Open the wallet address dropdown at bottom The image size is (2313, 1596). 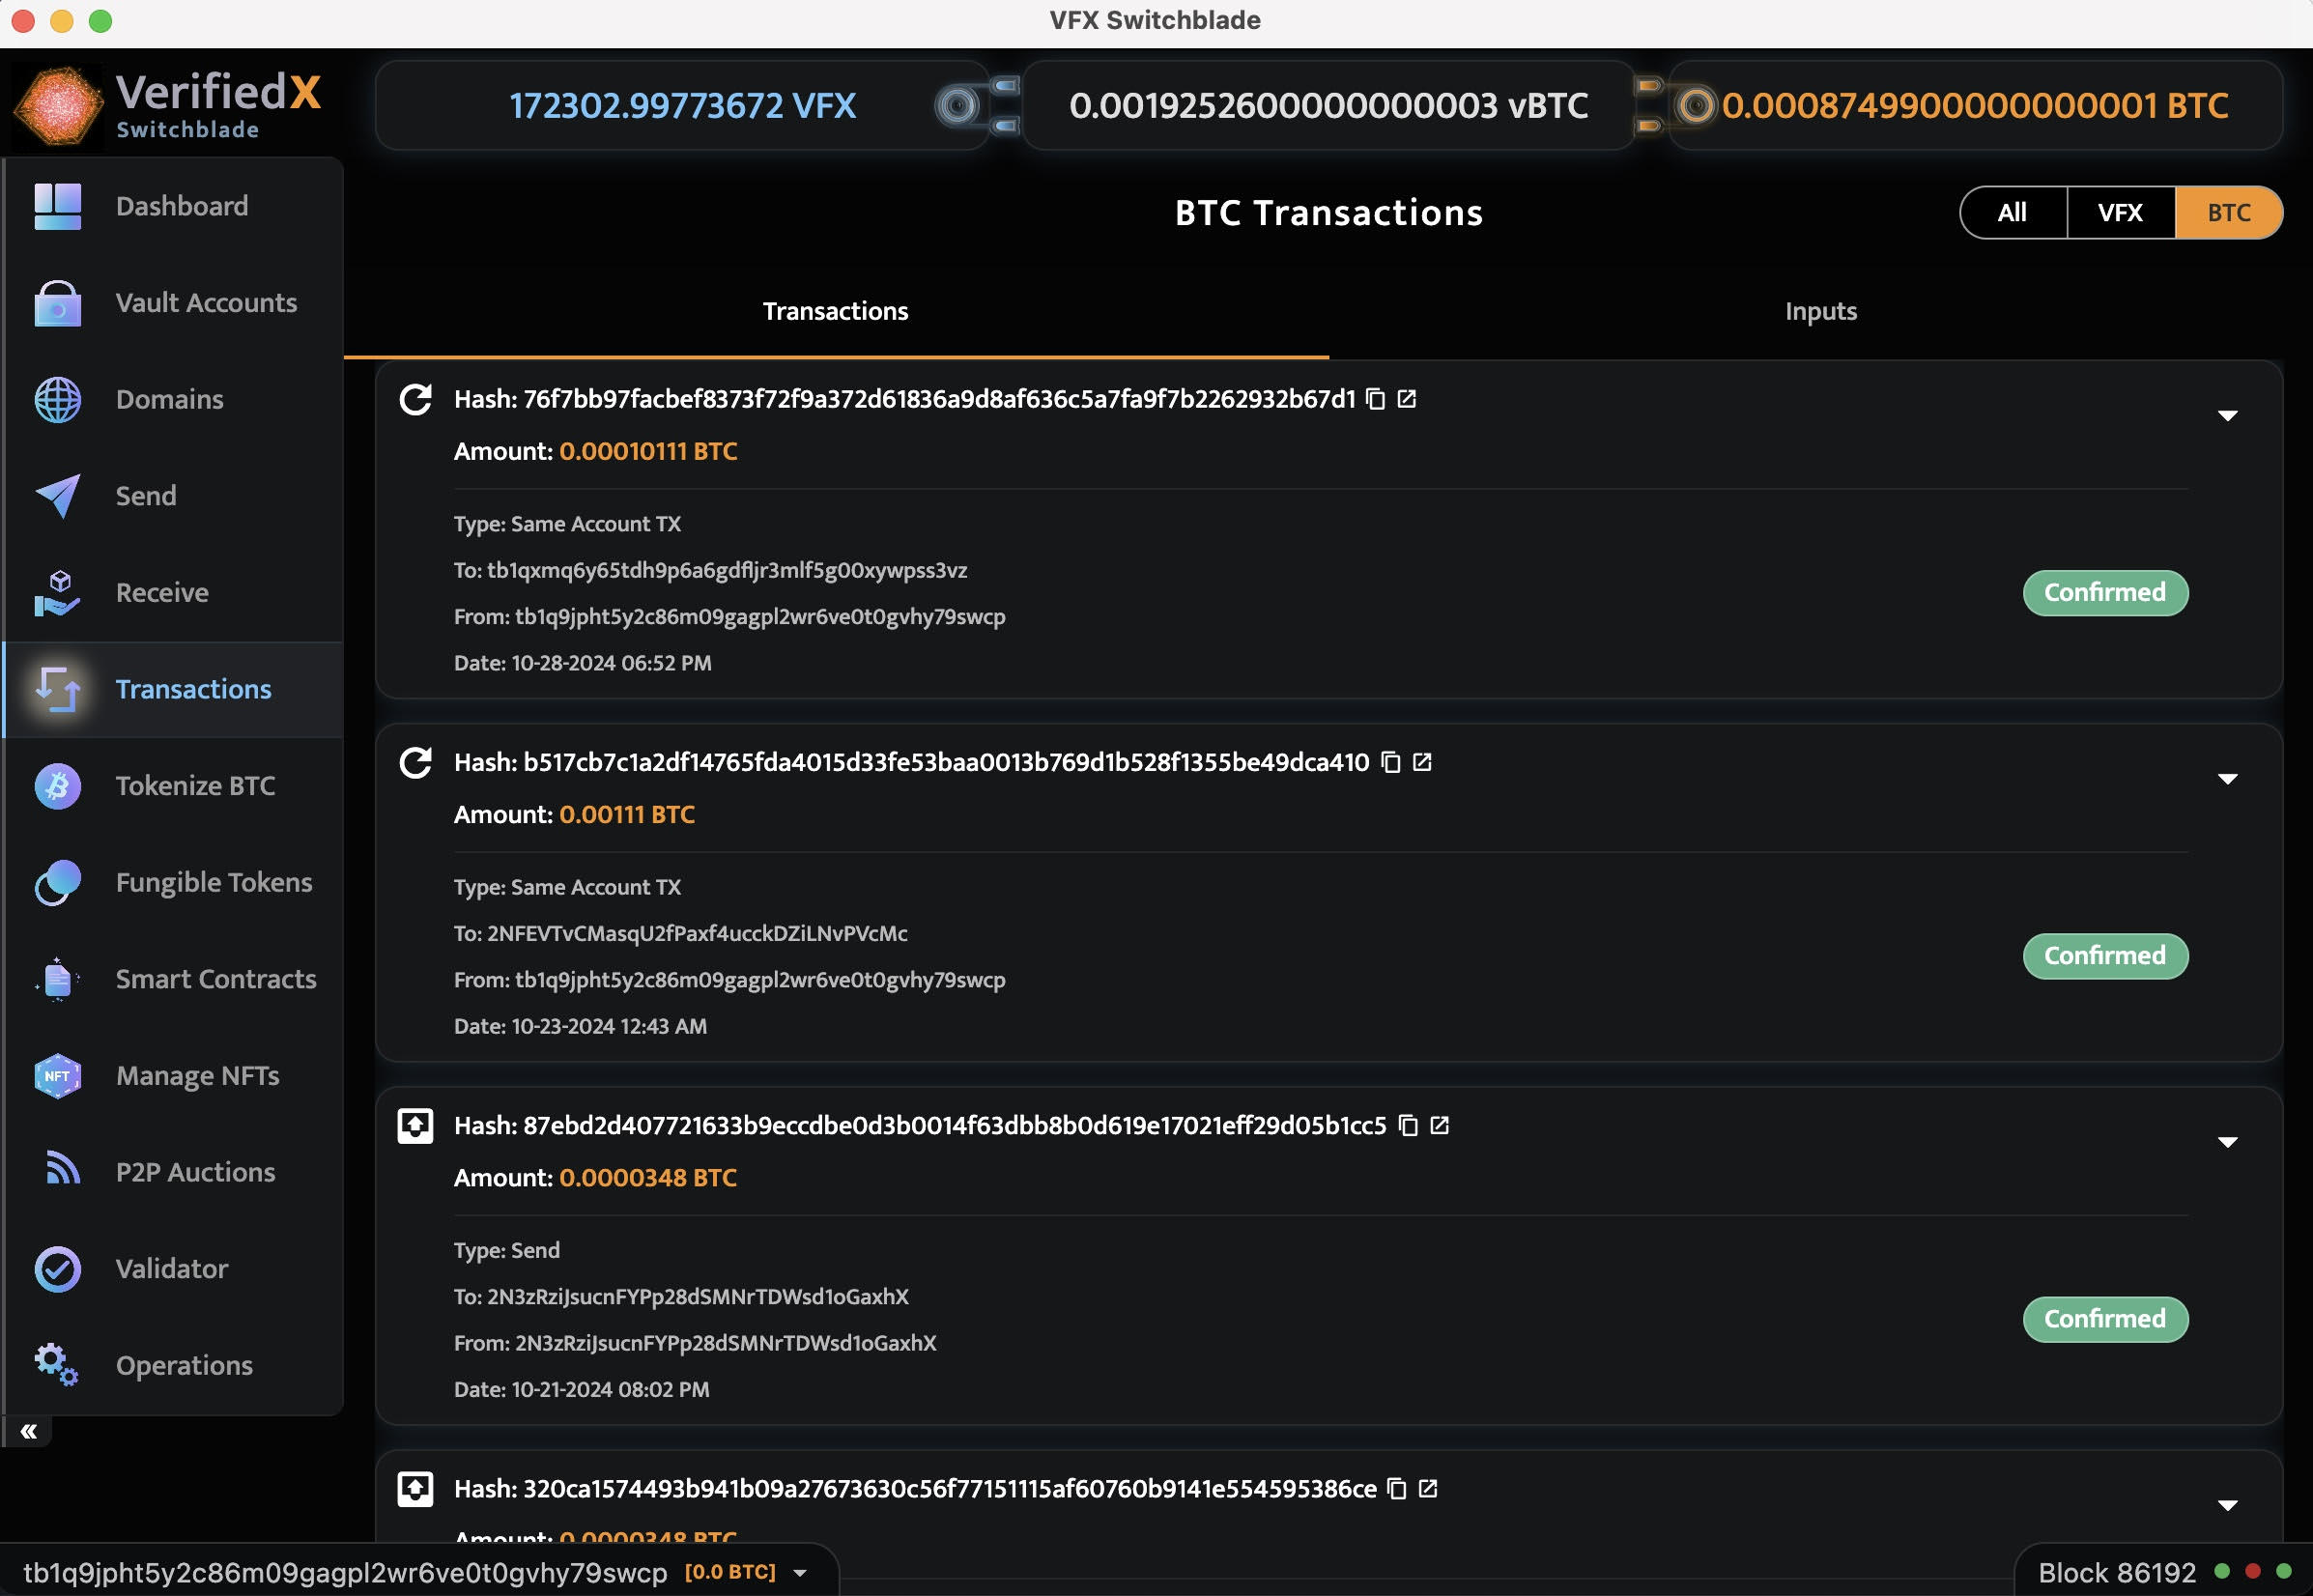point(800,1573)
